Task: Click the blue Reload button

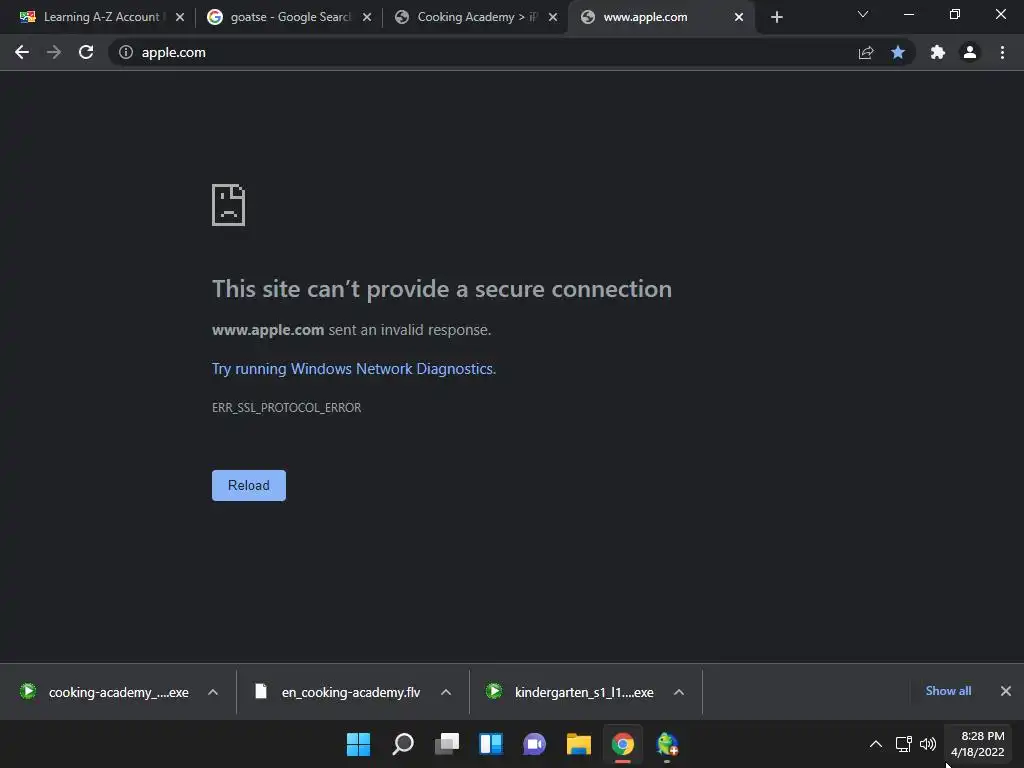Action: point(249,485)
